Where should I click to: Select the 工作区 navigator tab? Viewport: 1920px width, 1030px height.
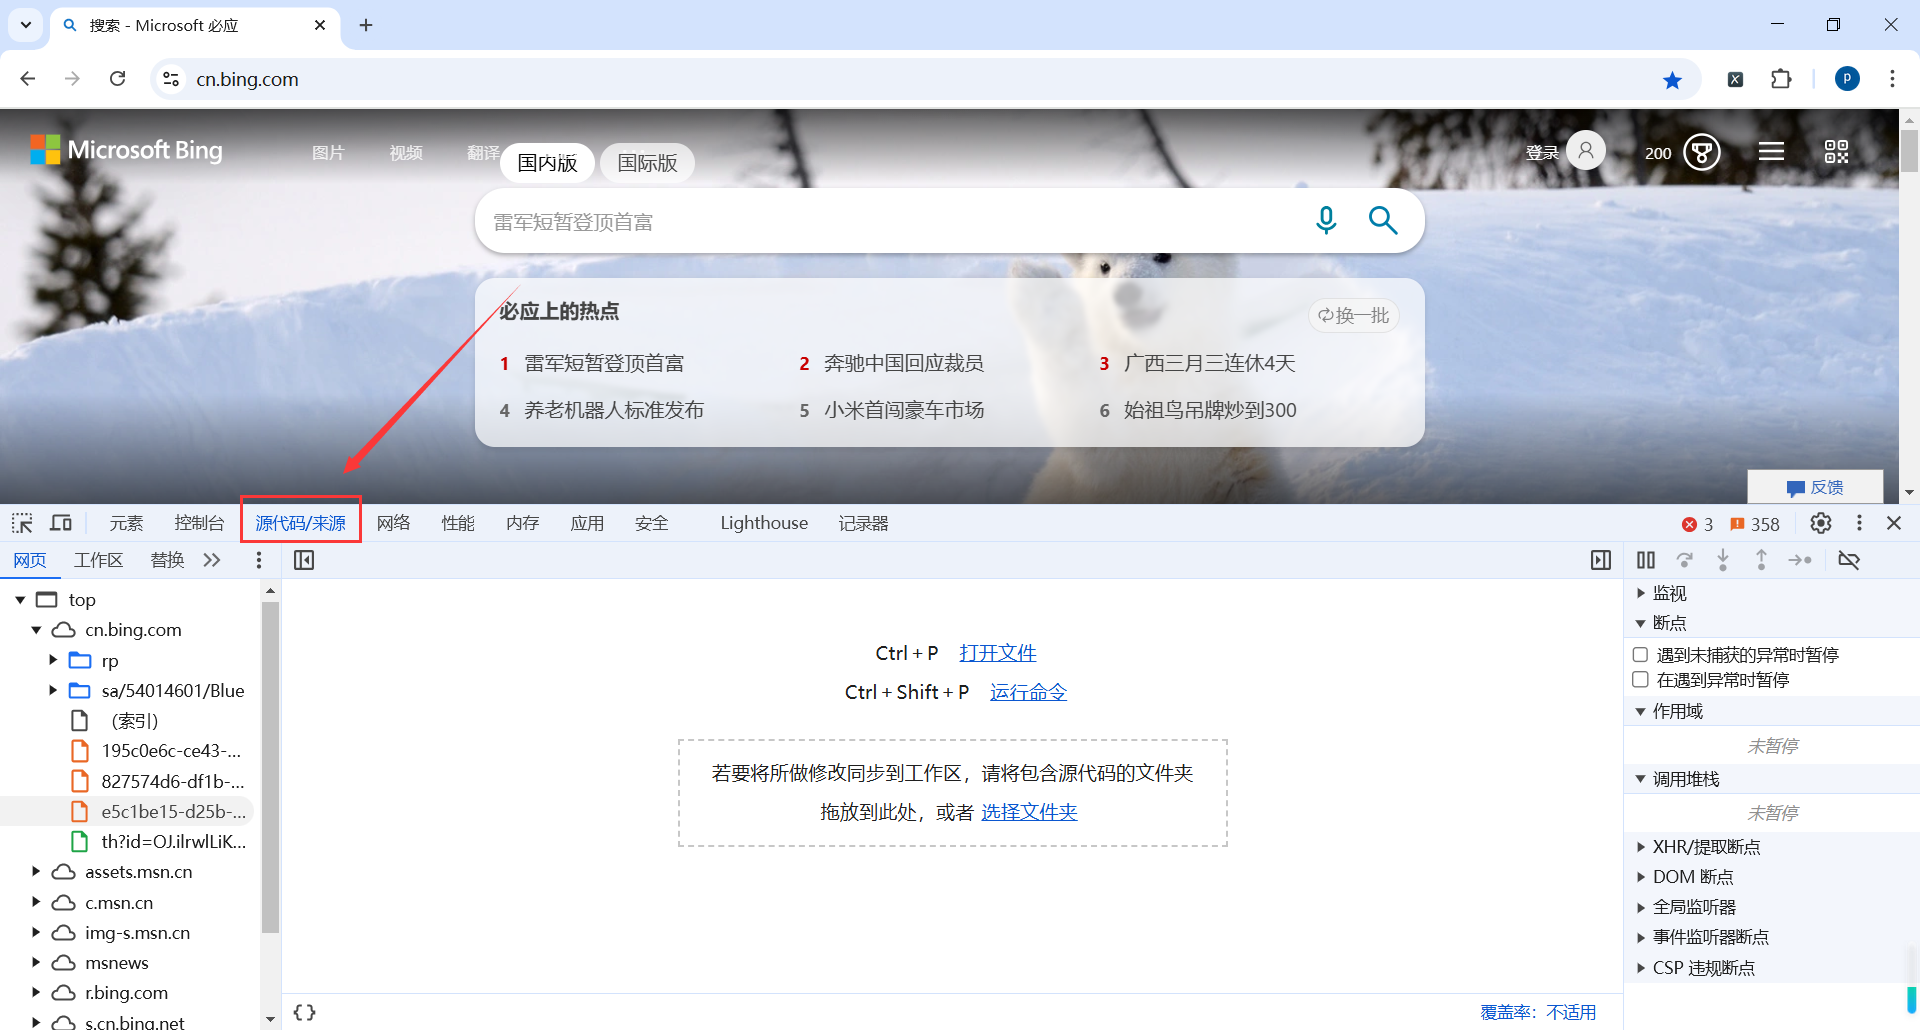tap(98, 560)
